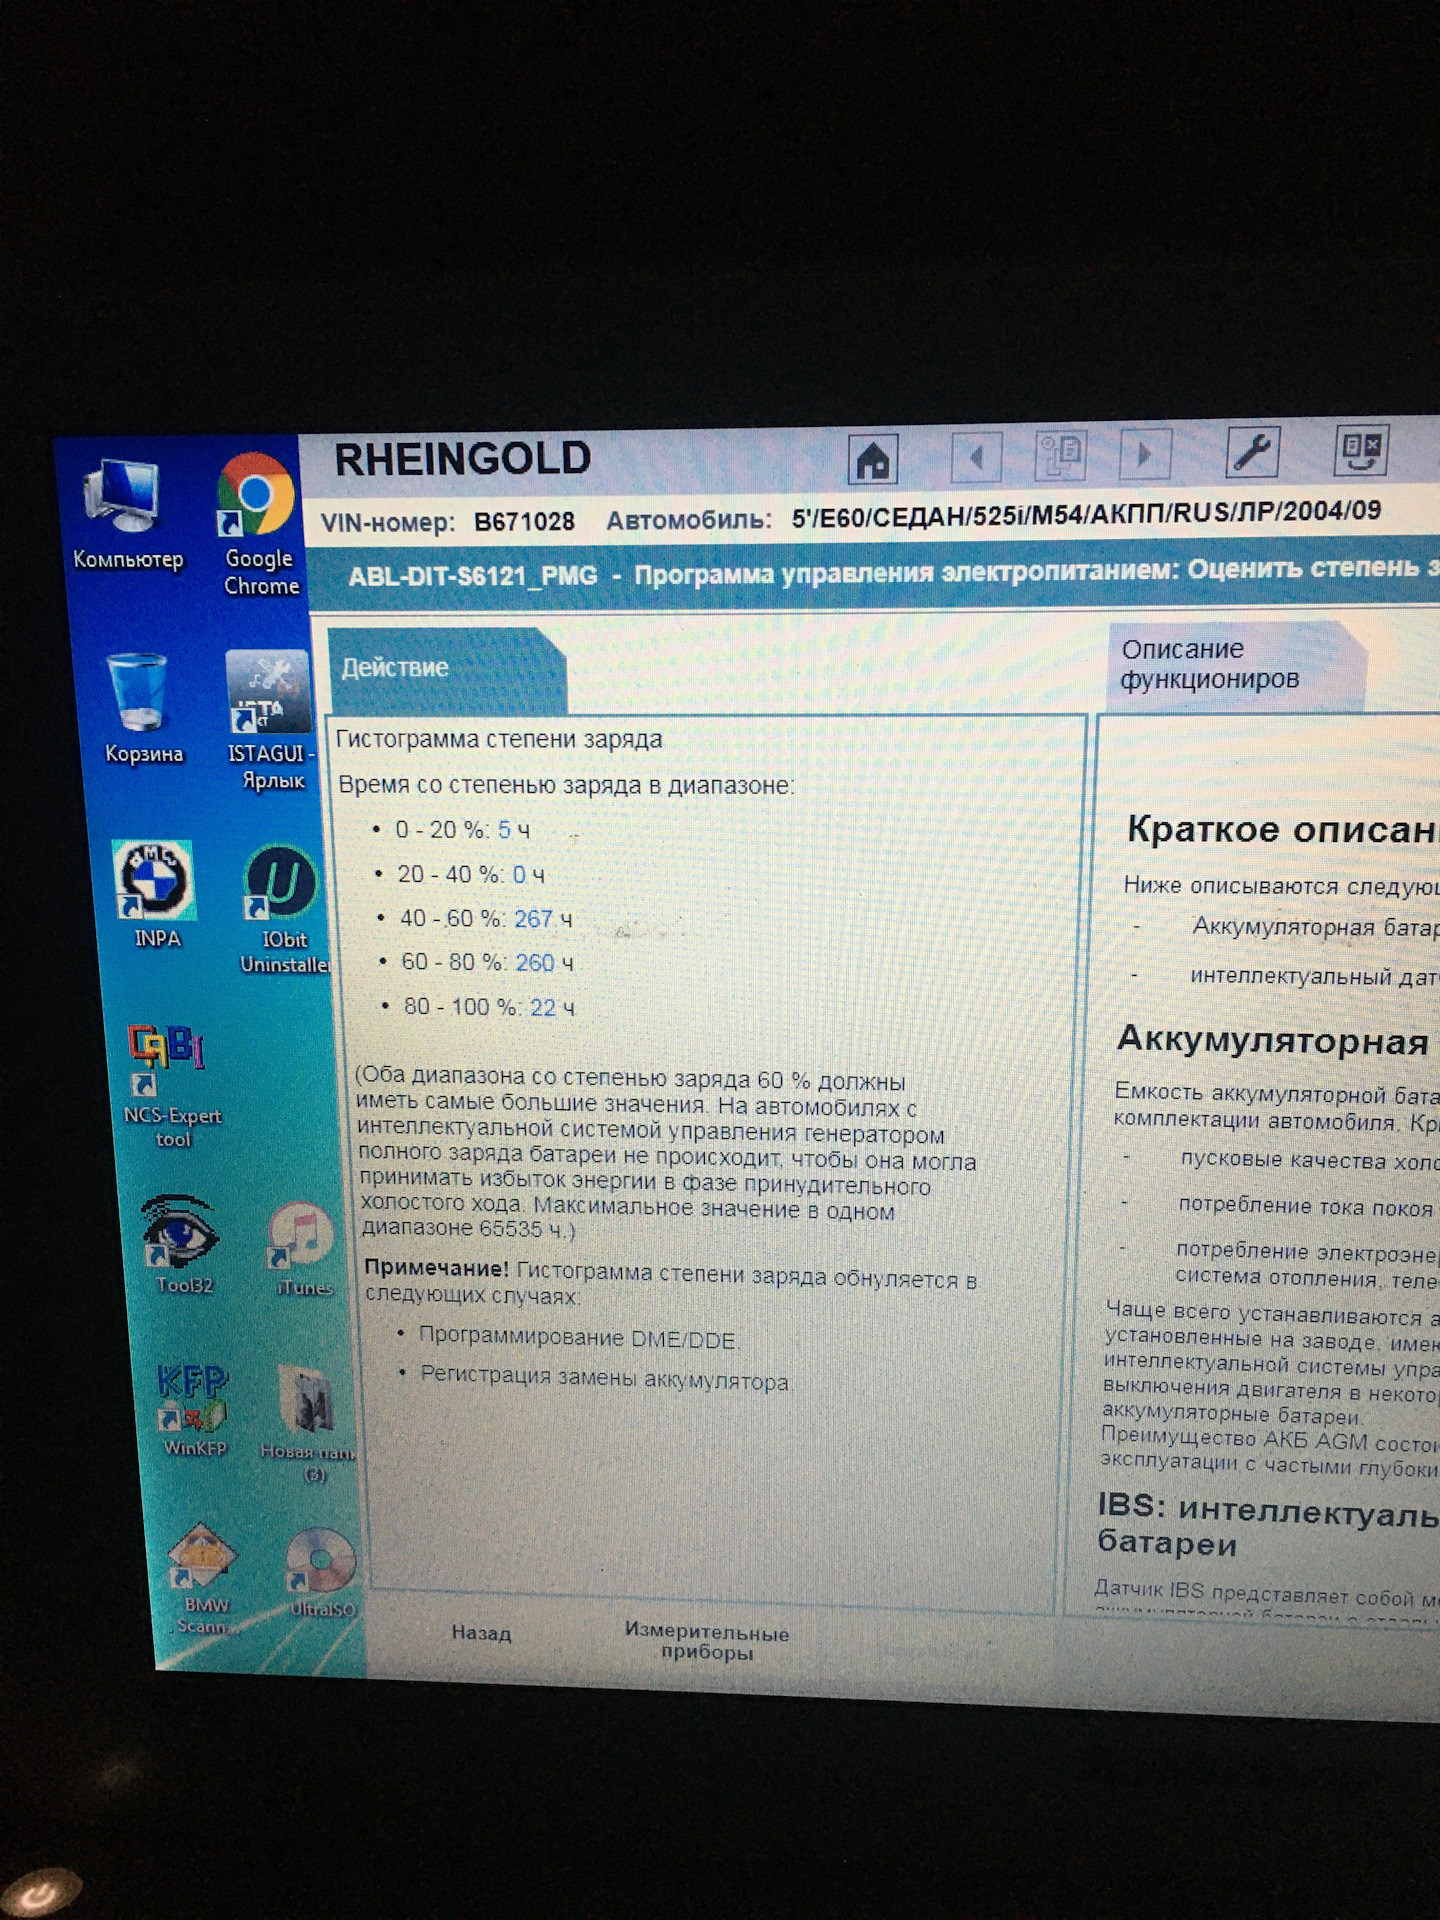The width and height of the screenshot is (1440, 1920).
Task: Click the Назад button
Action: point(481,1633)
